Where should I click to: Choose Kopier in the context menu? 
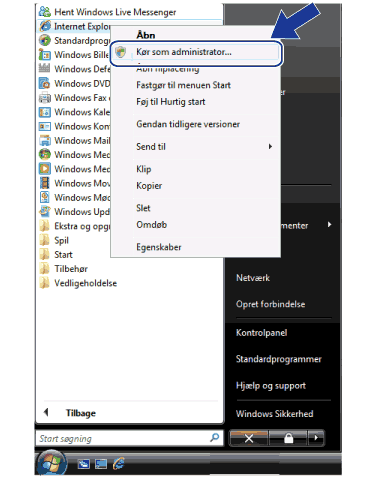[x=149, y=186]
